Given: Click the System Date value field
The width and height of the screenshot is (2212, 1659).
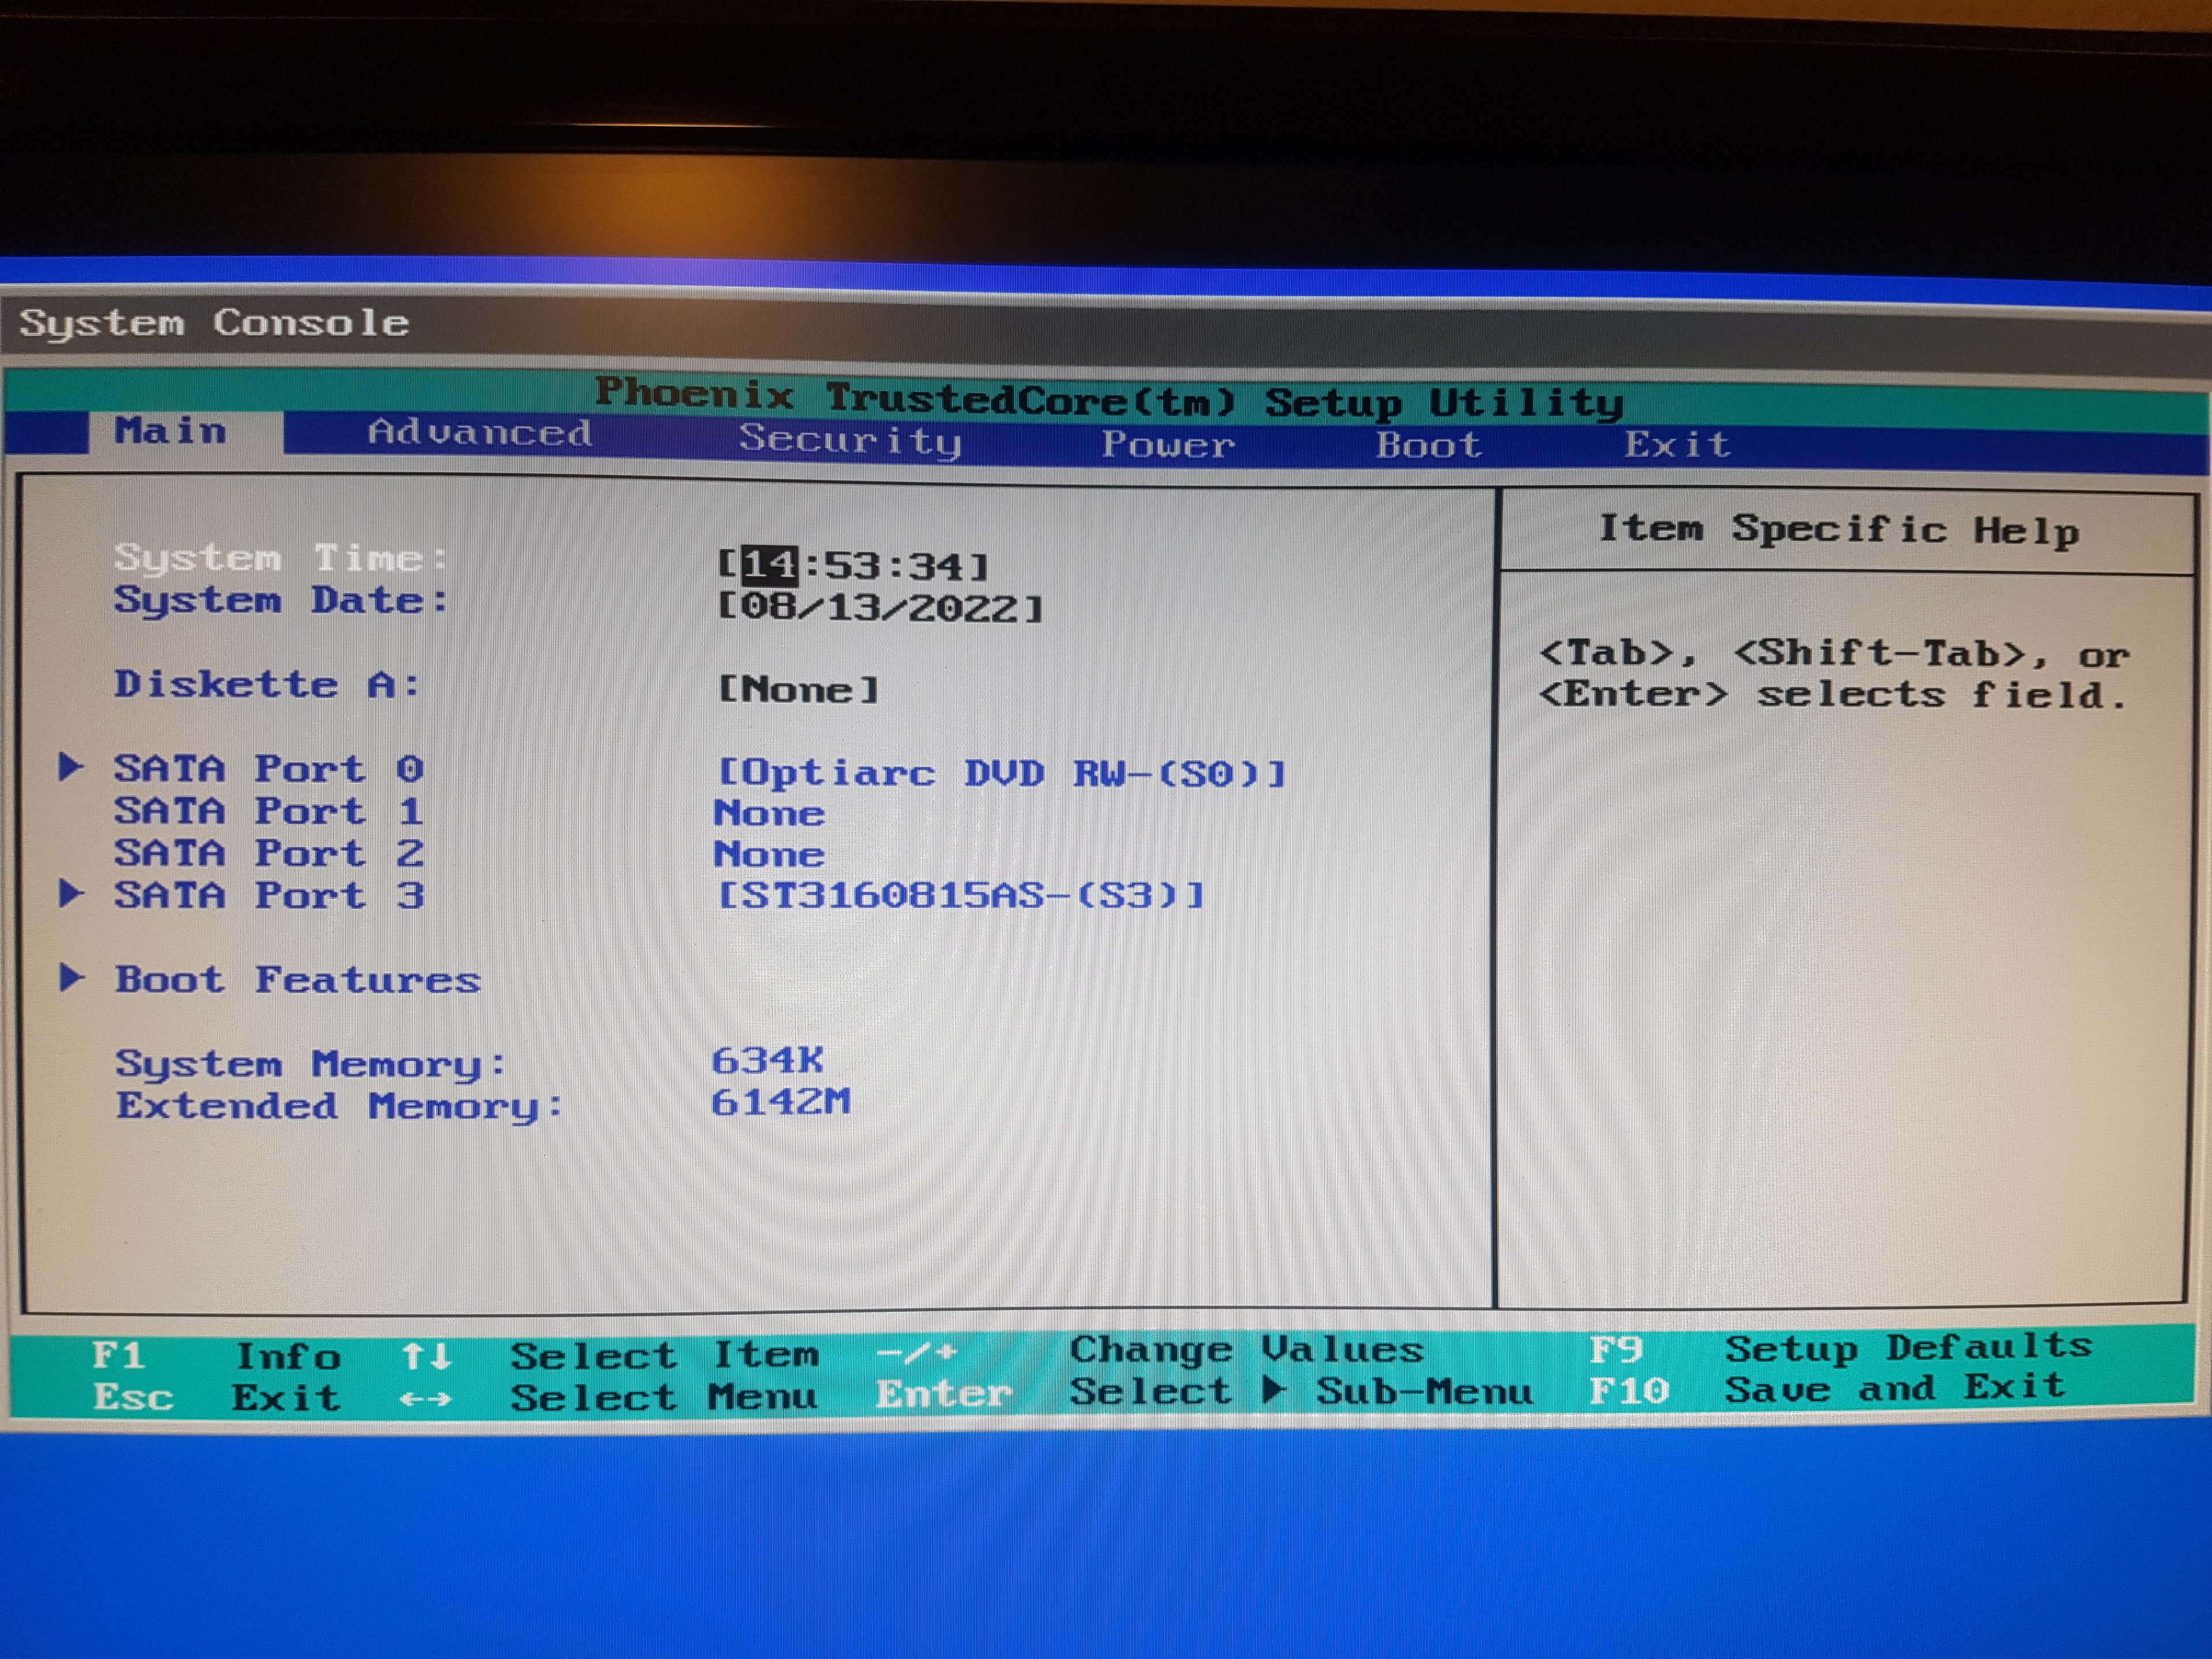Looking at the screenshot, I should pyautogui.click(x=880, y=608).
